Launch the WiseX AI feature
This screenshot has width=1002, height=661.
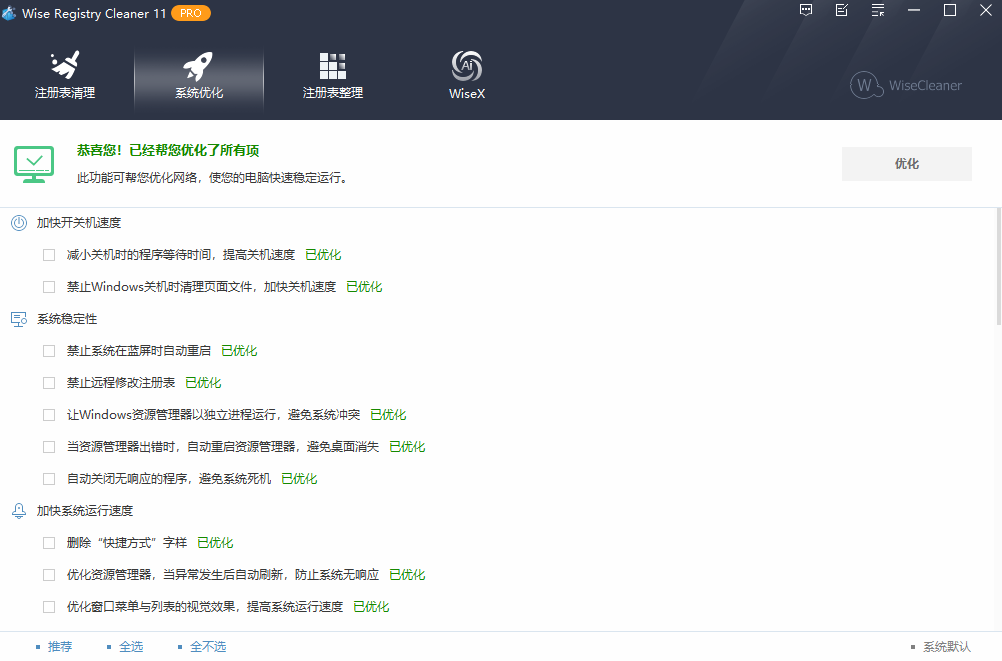[466, 75]
